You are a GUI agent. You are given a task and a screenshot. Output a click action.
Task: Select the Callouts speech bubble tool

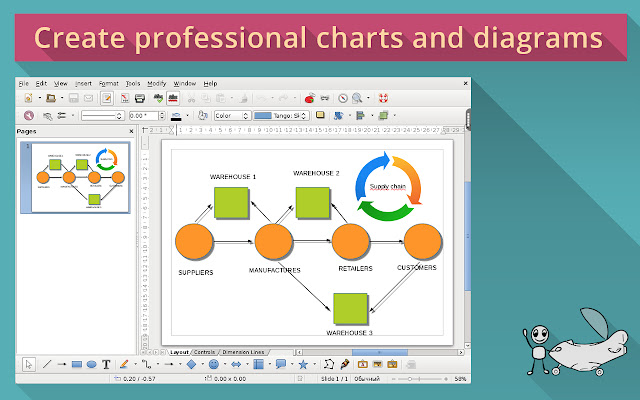280,364
